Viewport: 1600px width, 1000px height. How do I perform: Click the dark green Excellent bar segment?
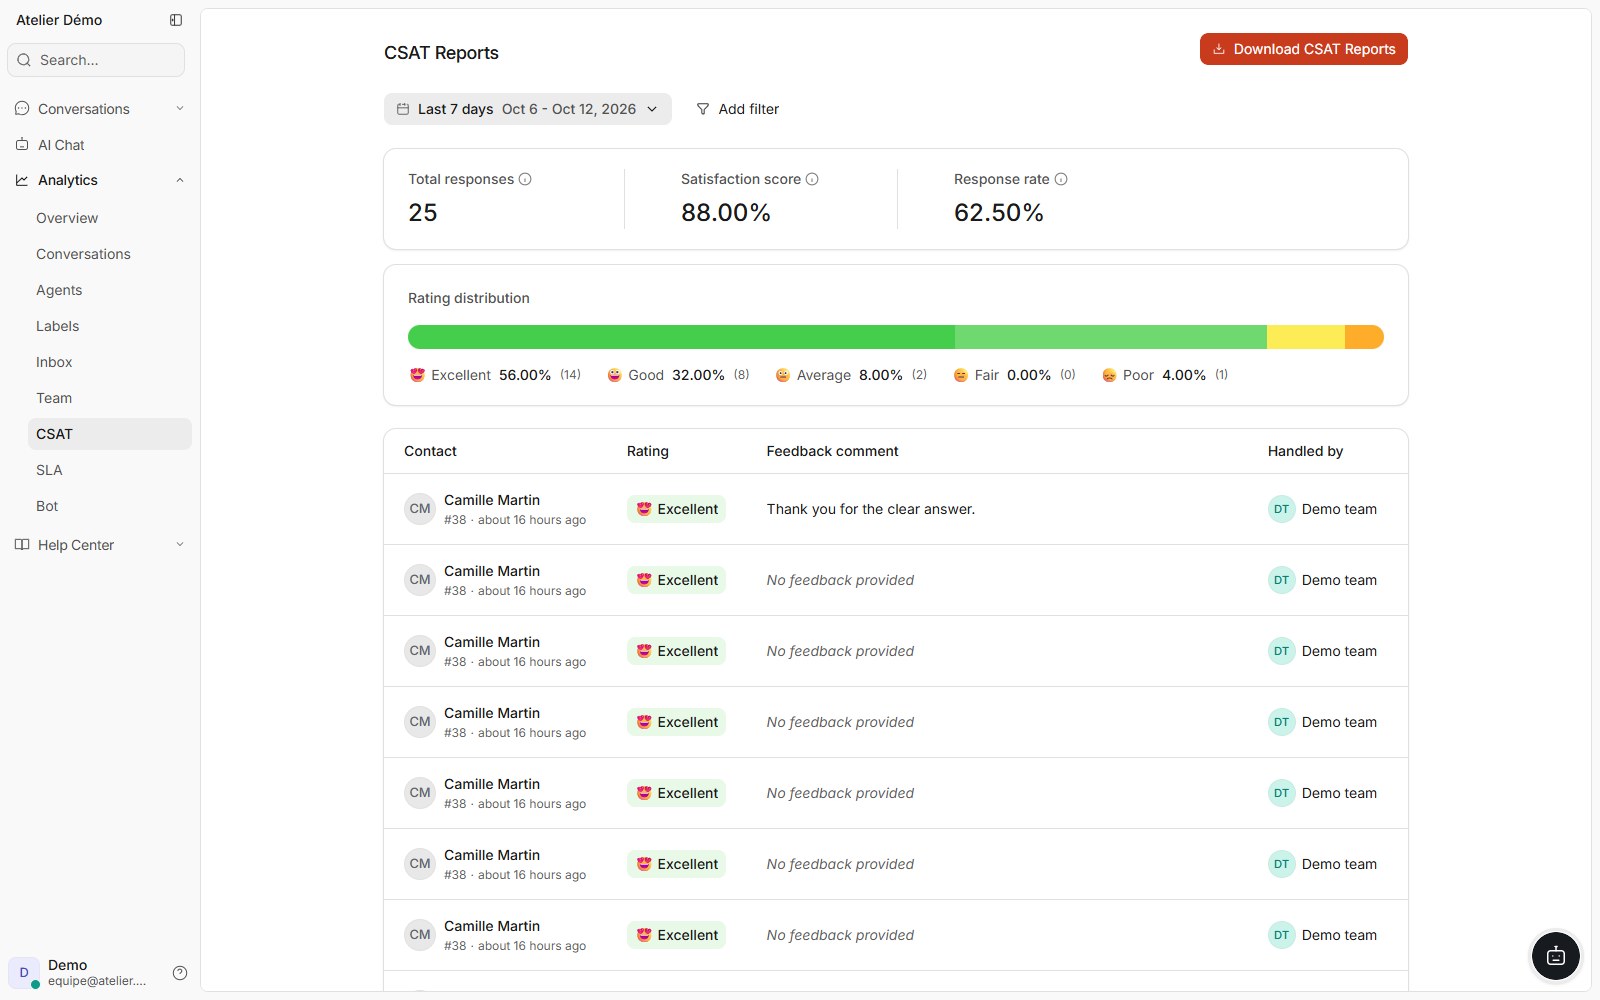click(x=681, y=337)
